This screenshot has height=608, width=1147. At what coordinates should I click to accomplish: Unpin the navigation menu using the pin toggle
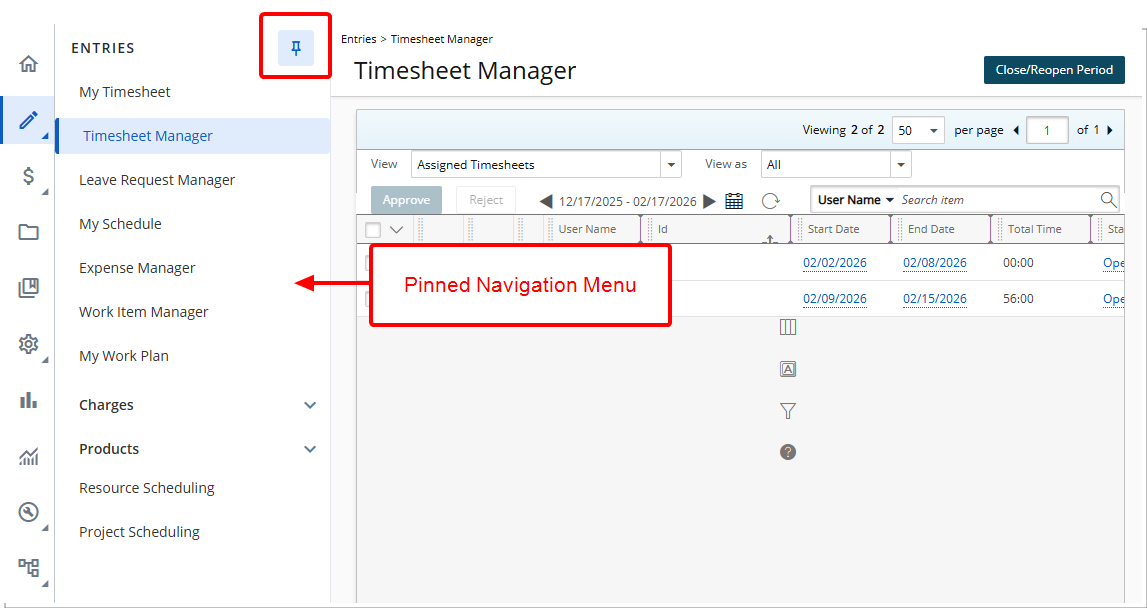pyautogui.click(x=295, y=45)
